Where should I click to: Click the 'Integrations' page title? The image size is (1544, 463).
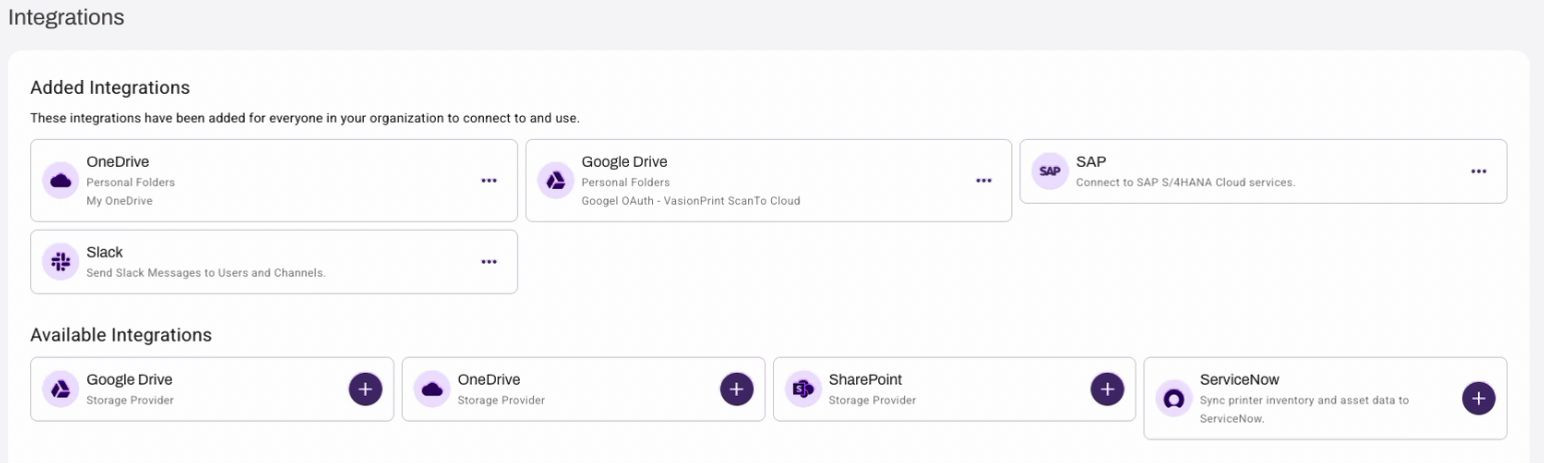(x=66, y=18)
